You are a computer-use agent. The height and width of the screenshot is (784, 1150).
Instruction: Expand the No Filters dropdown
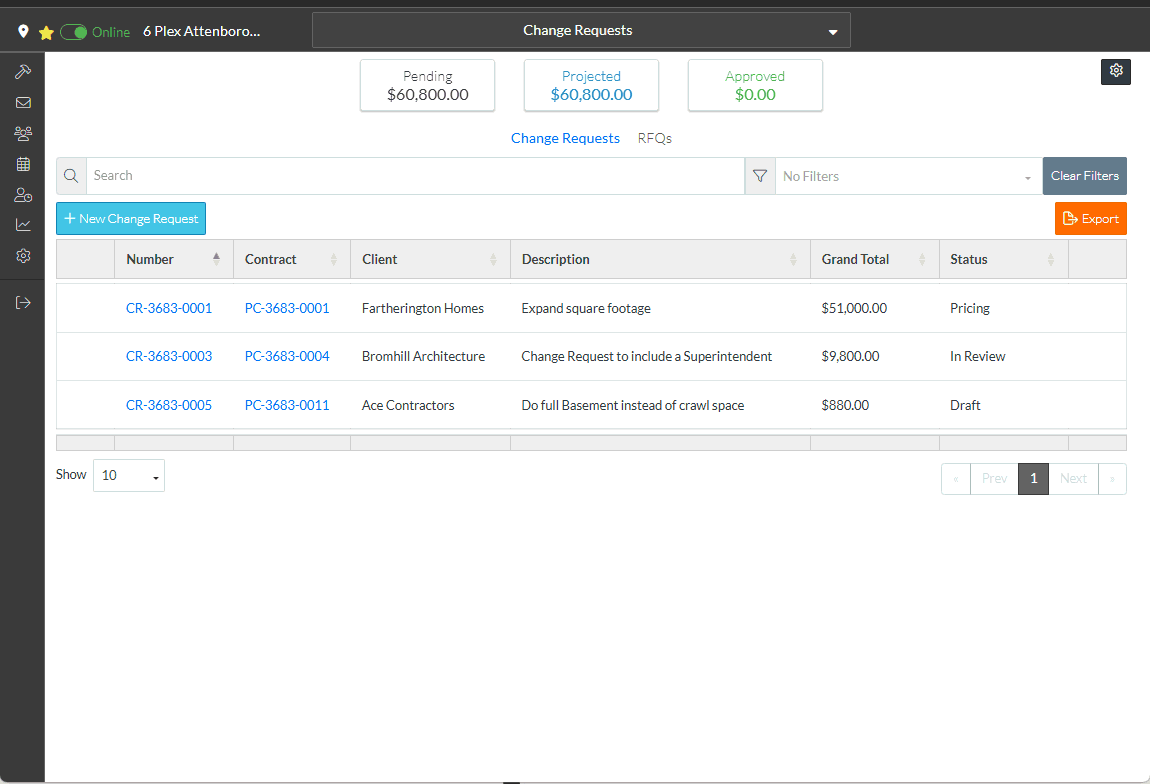907,176
